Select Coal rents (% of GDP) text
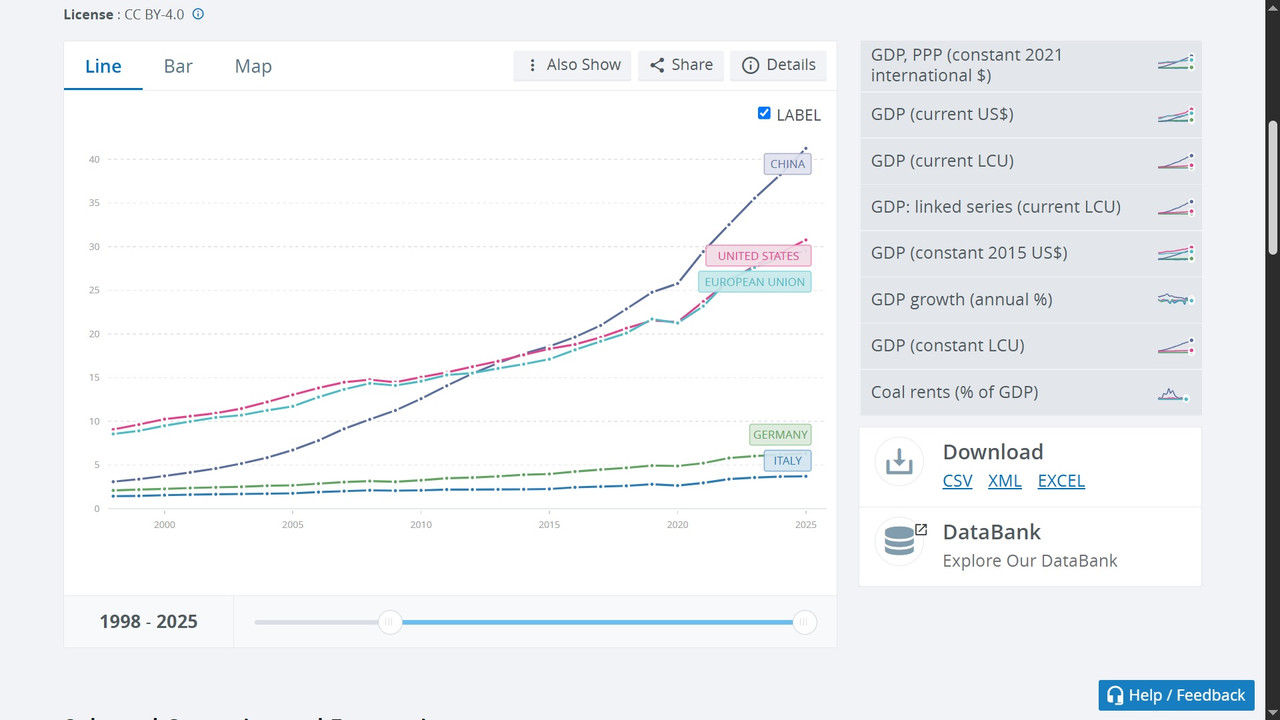 955,392
